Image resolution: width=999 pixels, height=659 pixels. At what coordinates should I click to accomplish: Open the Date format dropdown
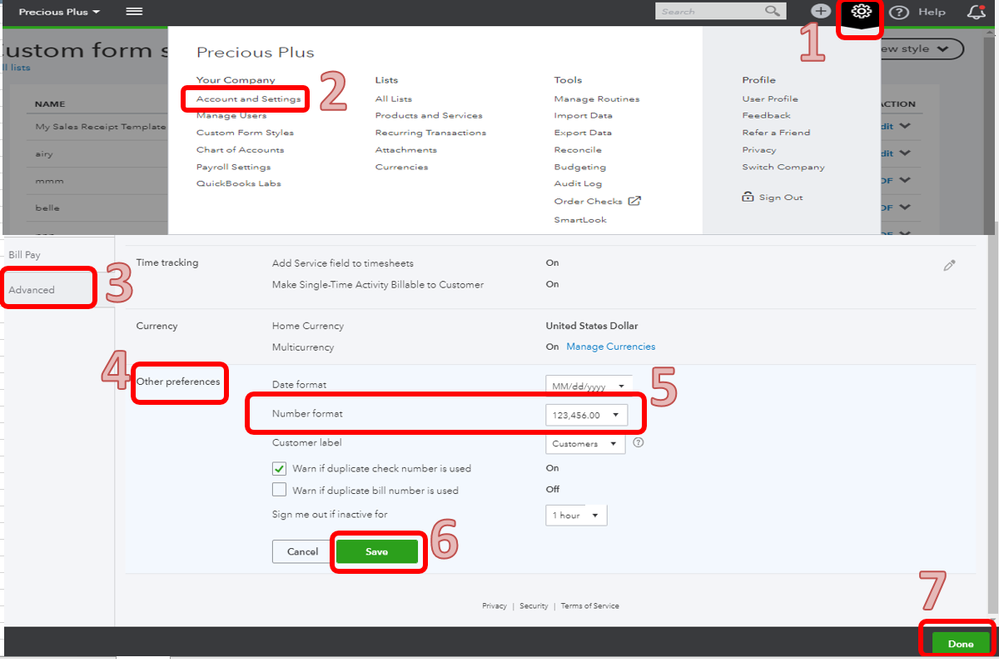(588, 386)
